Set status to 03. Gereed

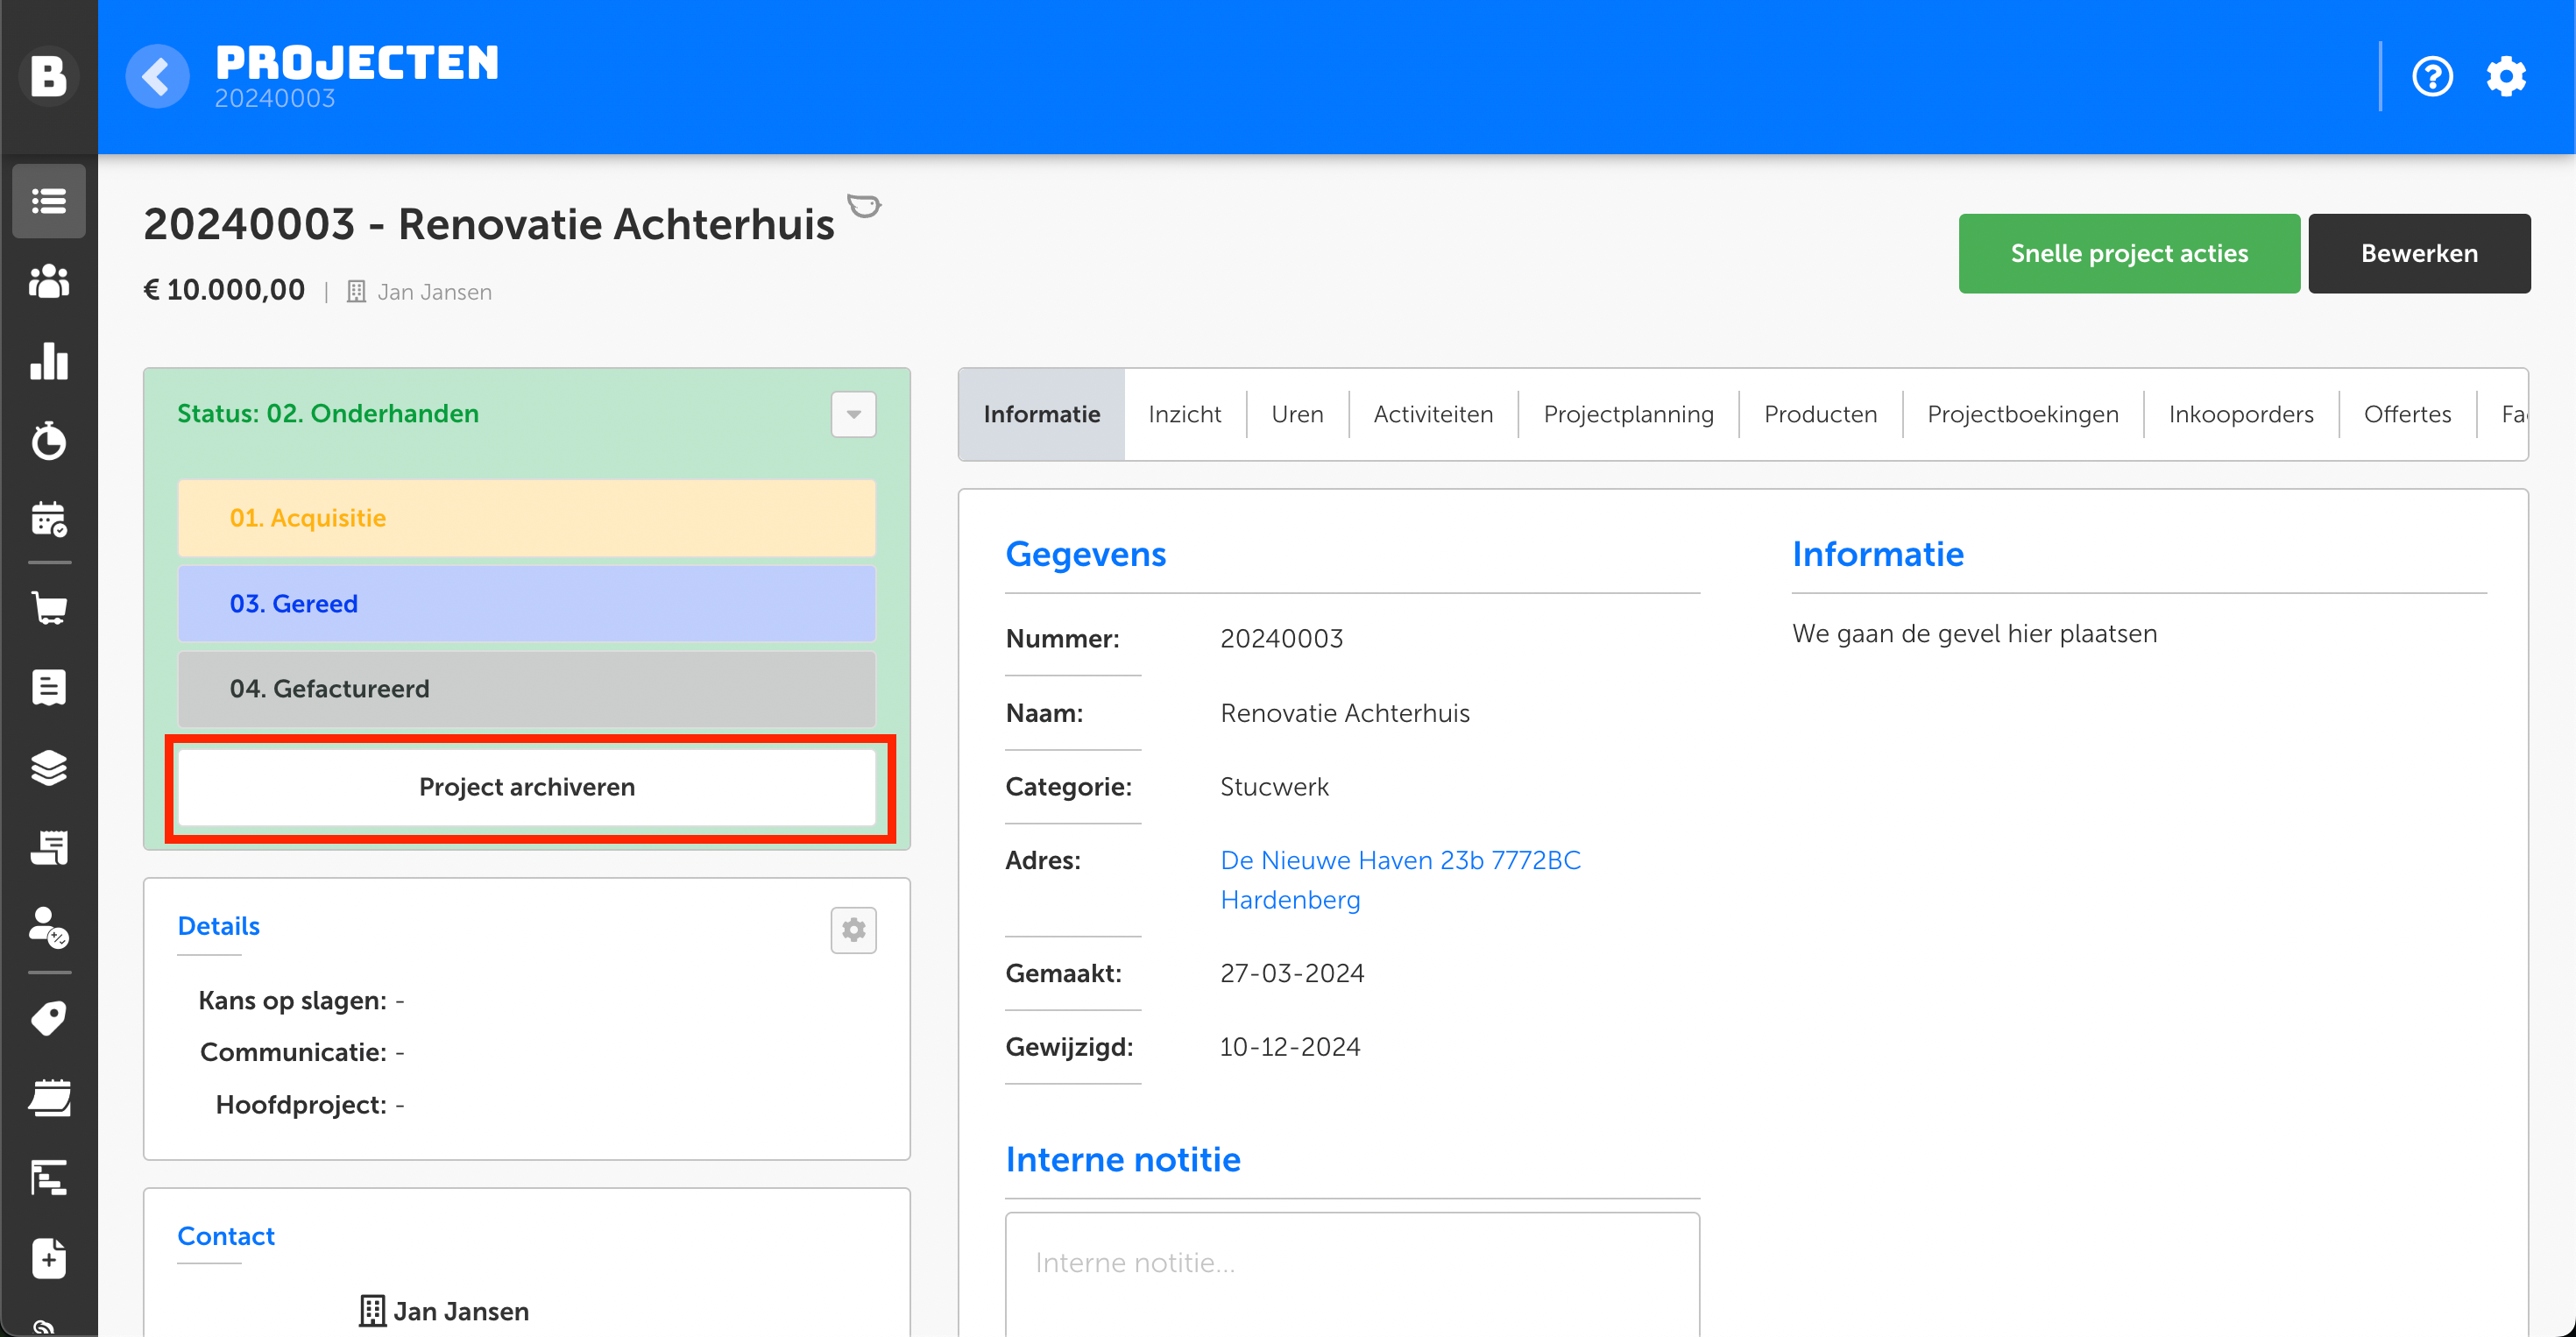click(x=527, y=604)
